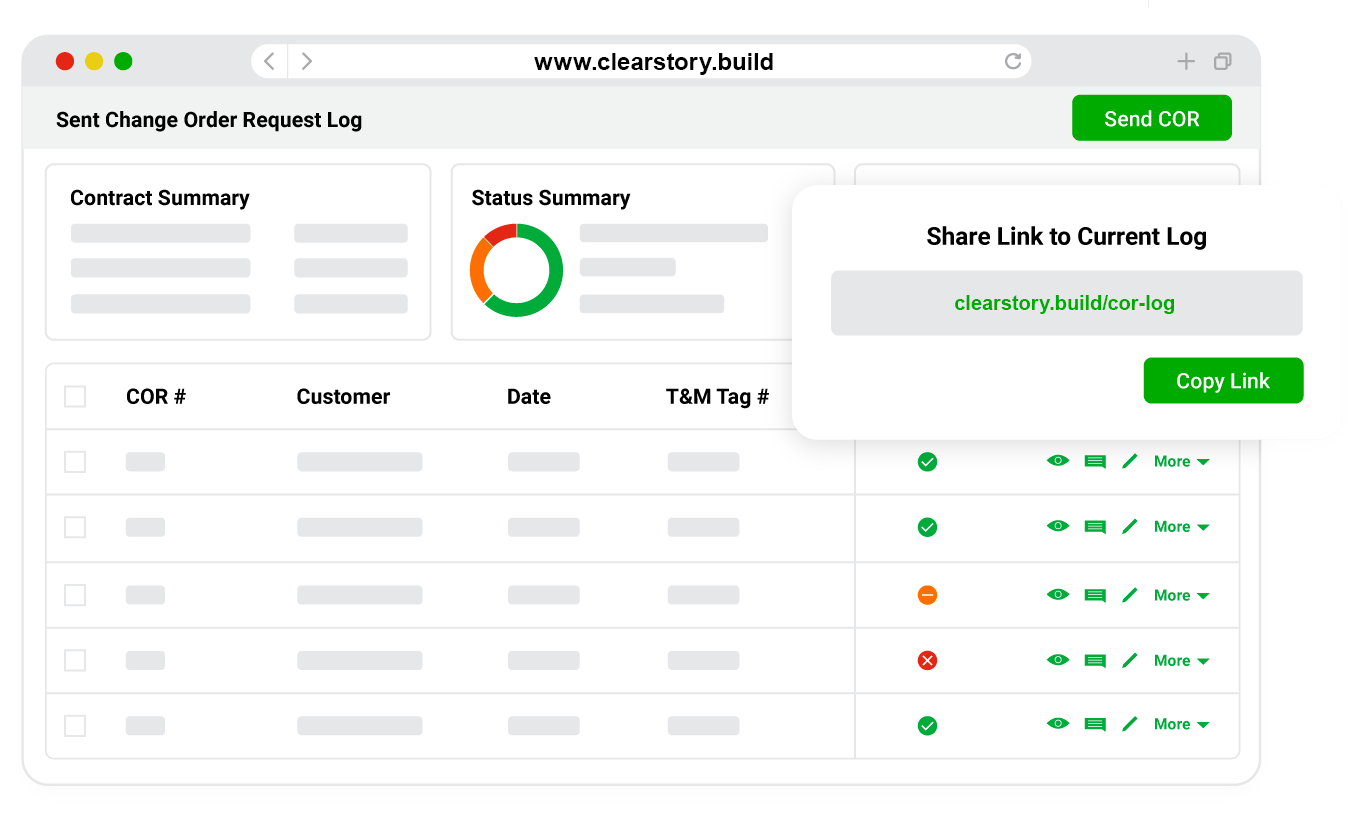The height and width of the screenshot is (821, 1370).
Task: Click red segment of status donut chart
Action: coord(500,234)
